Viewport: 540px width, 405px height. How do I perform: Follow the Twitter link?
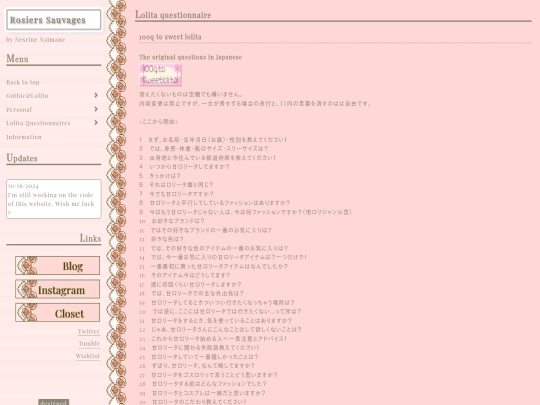coord(89,331)
